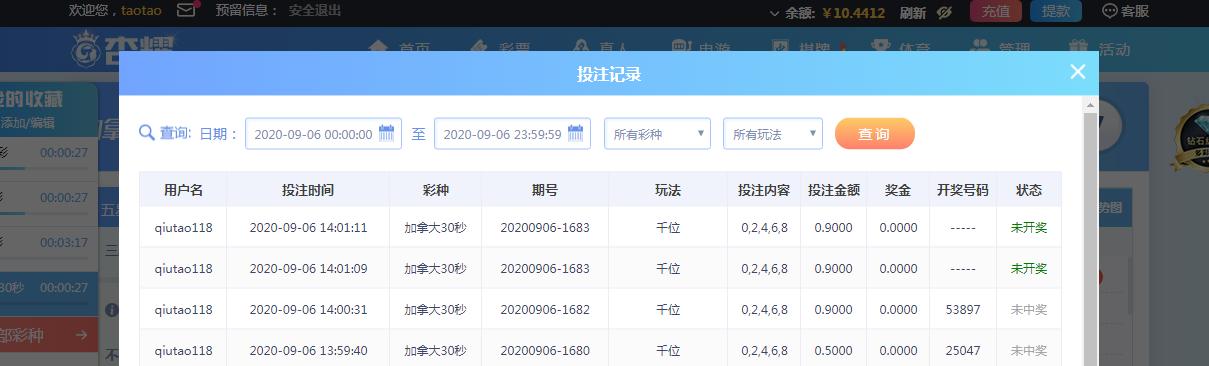Click the dialog's vertical scrollbar
This screenshot has width=1209, height=366.
click(x=1091, y=232)
